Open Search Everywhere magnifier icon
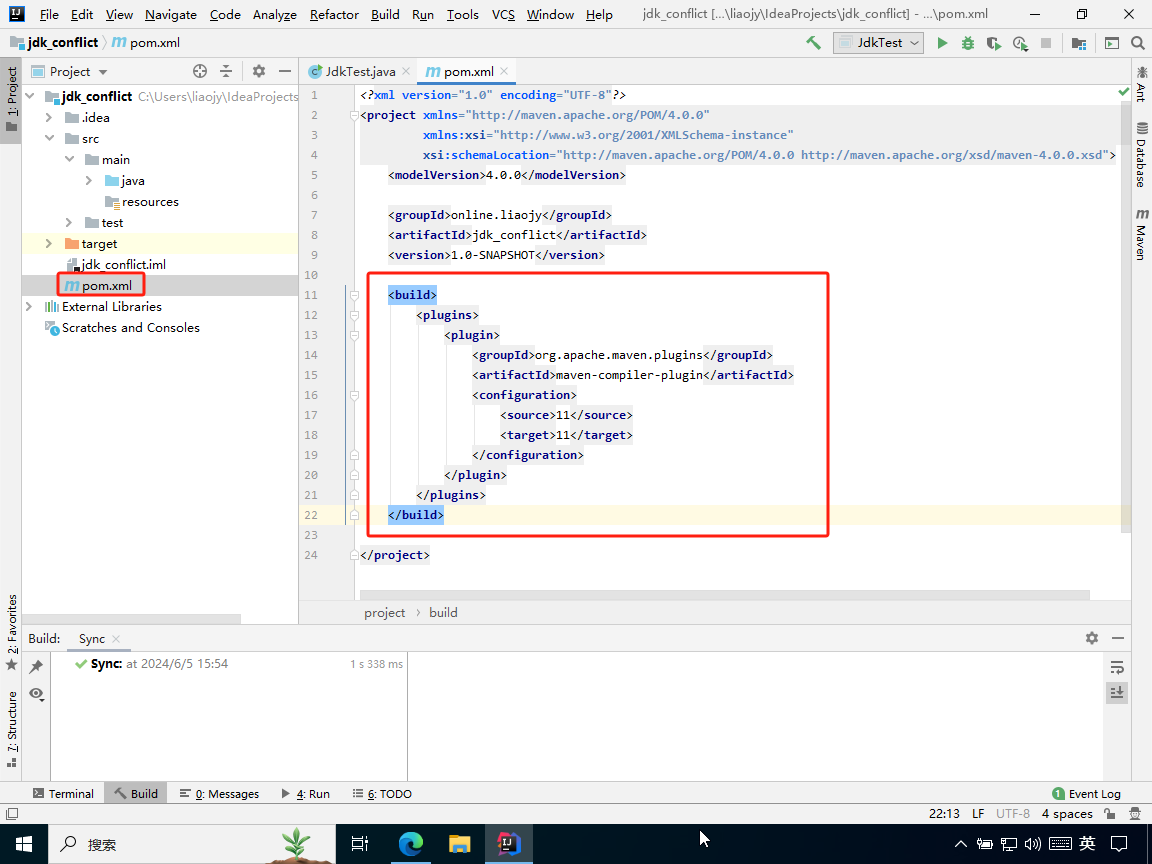This screenshot has width=1152, height=864. pos(1137,43)
